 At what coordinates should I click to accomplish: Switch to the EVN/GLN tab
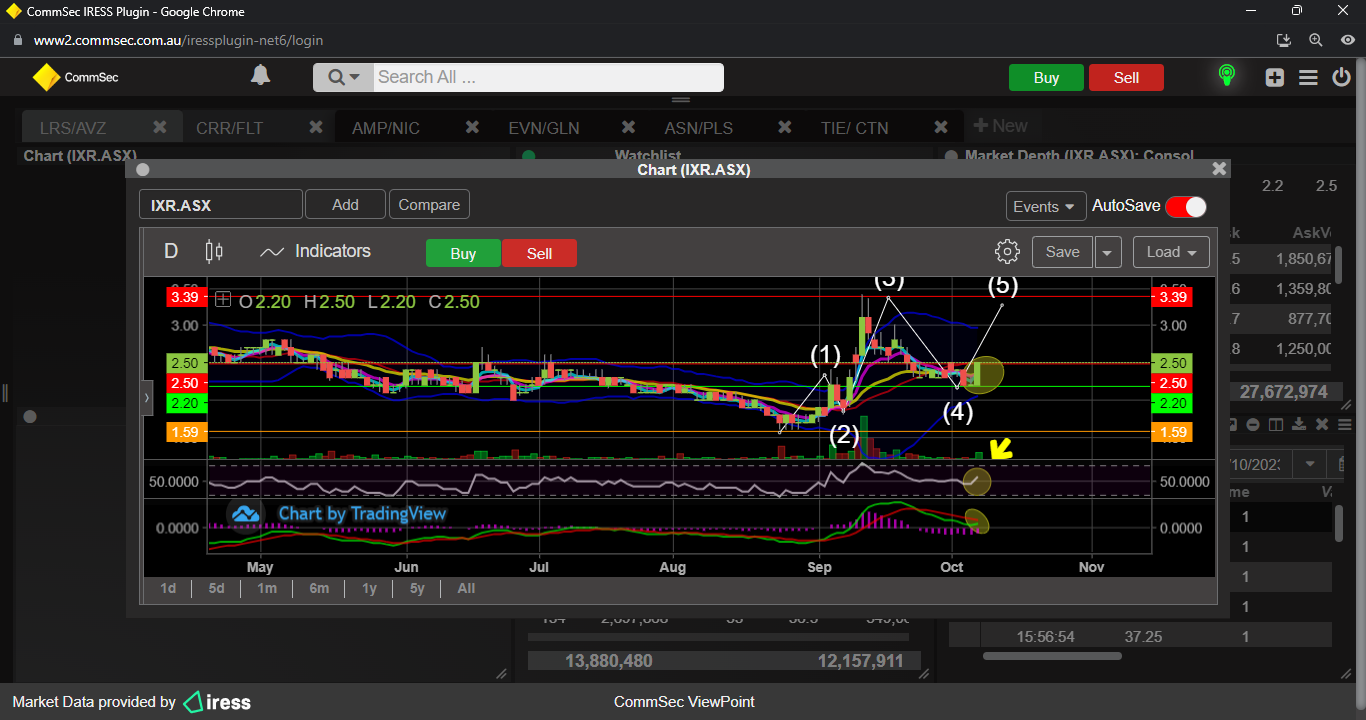click(x=543, y=128)
